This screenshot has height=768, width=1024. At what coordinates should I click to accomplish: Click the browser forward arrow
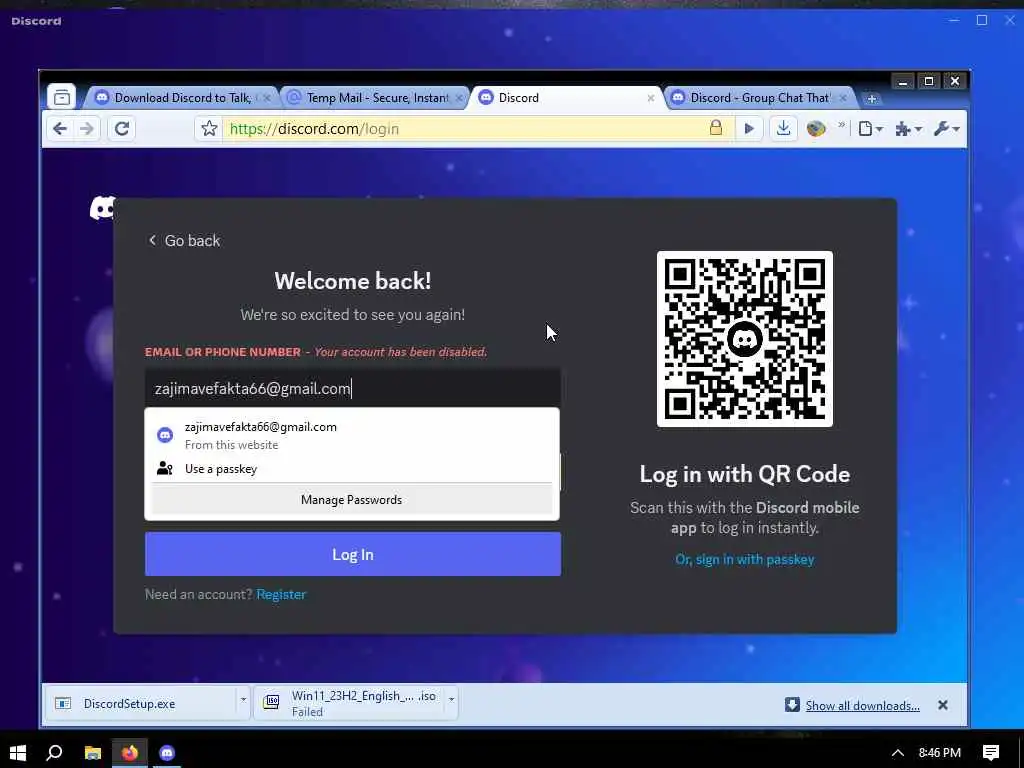(87, 129)
